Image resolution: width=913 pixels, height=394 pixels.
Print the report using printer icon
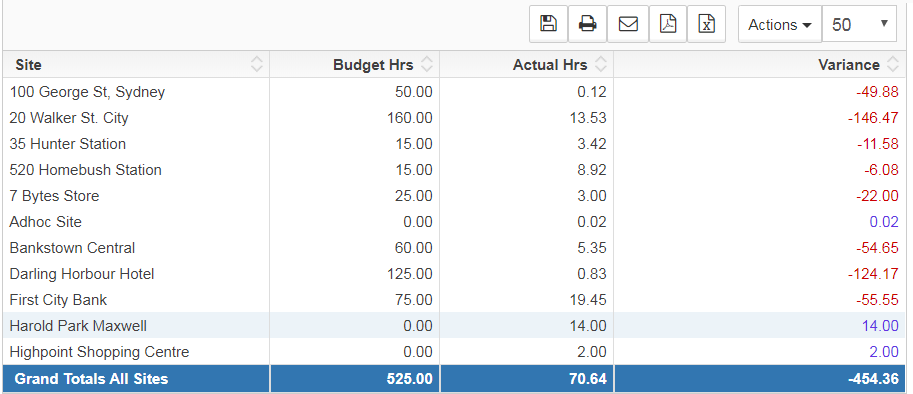pos(587,24)
